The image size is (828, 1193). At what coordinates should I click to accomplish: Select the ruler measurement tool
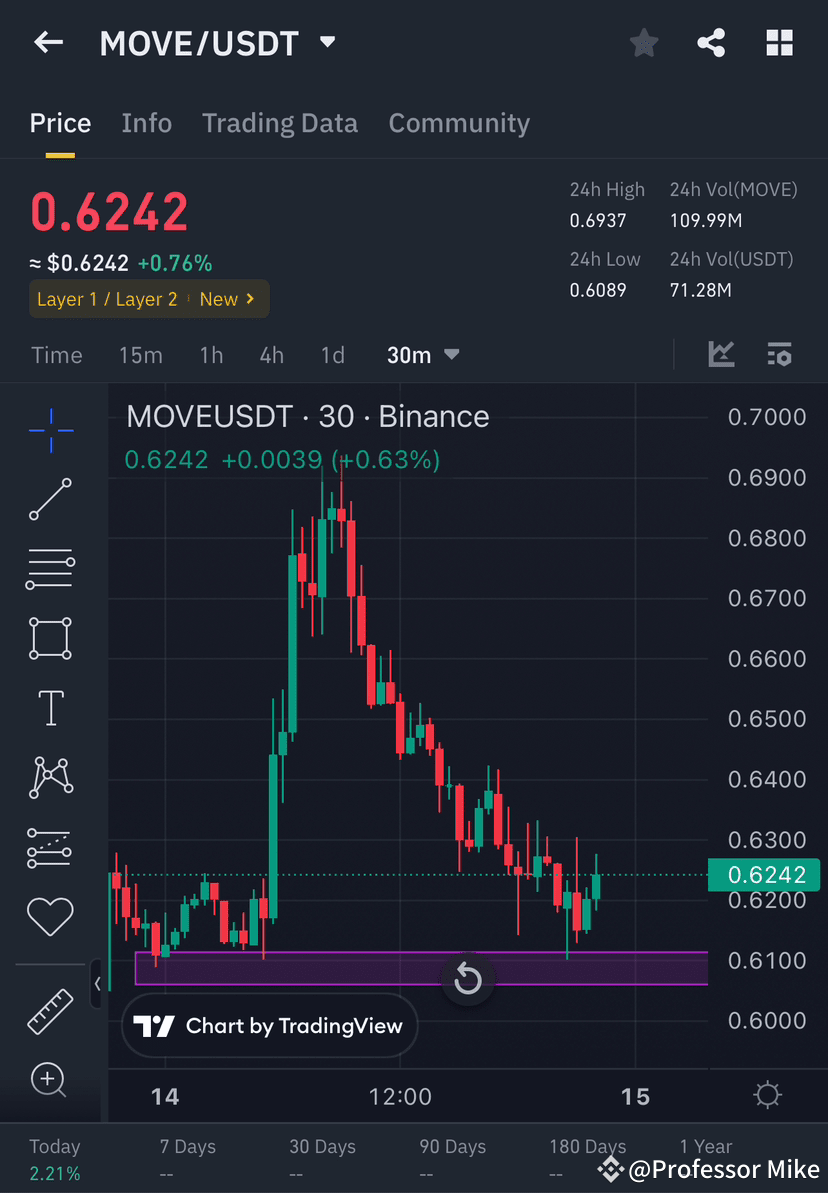[50, 1010]
